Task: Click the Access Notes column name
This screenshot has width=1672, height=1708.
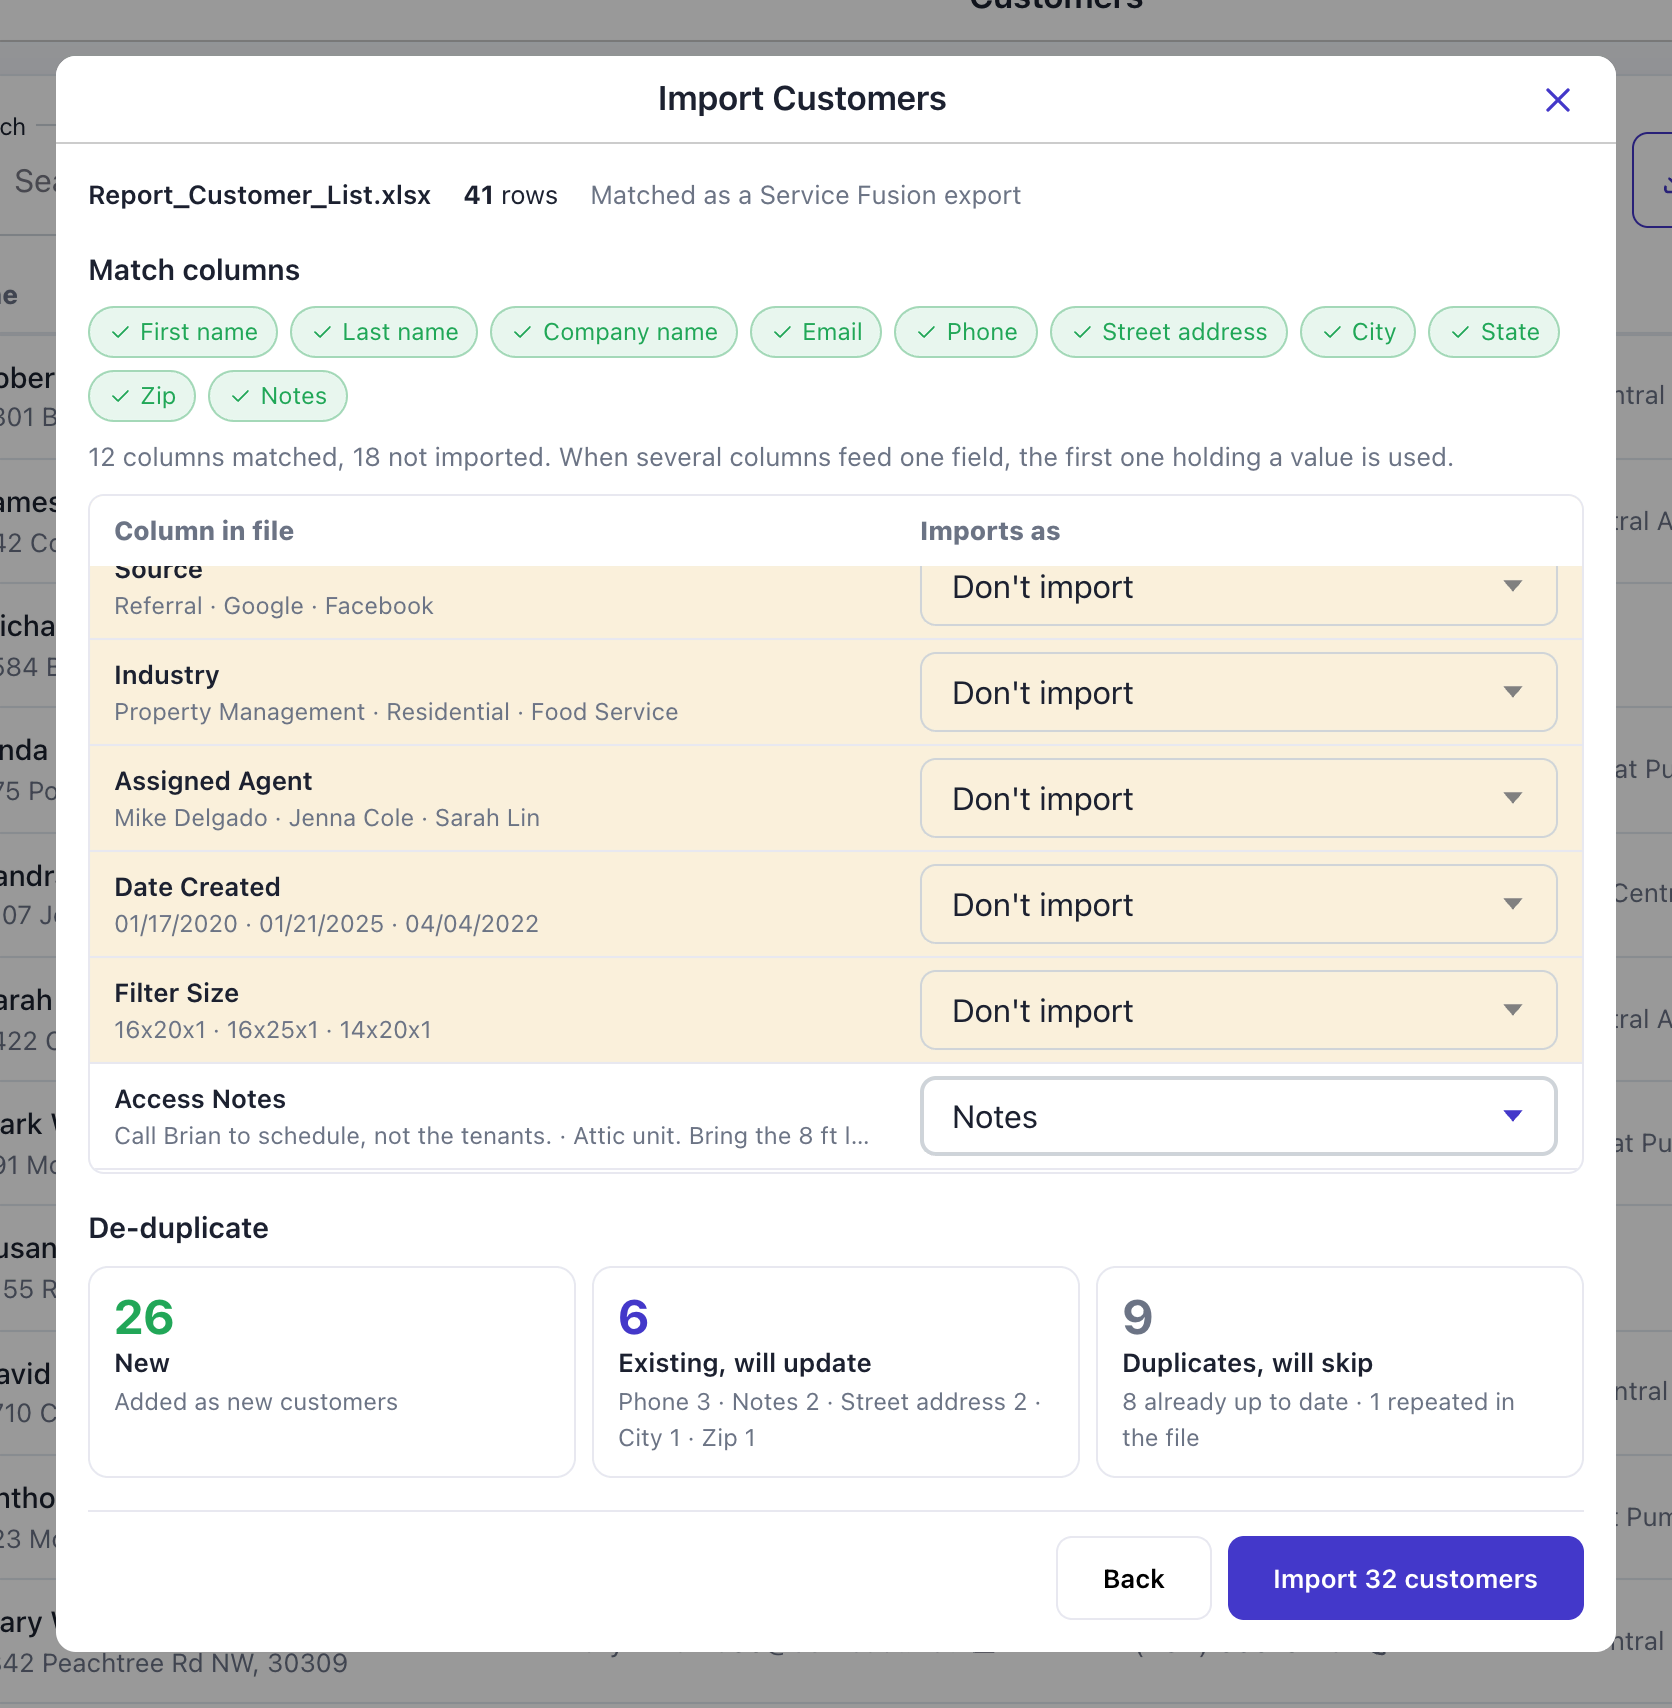Action: (200, 1099)
